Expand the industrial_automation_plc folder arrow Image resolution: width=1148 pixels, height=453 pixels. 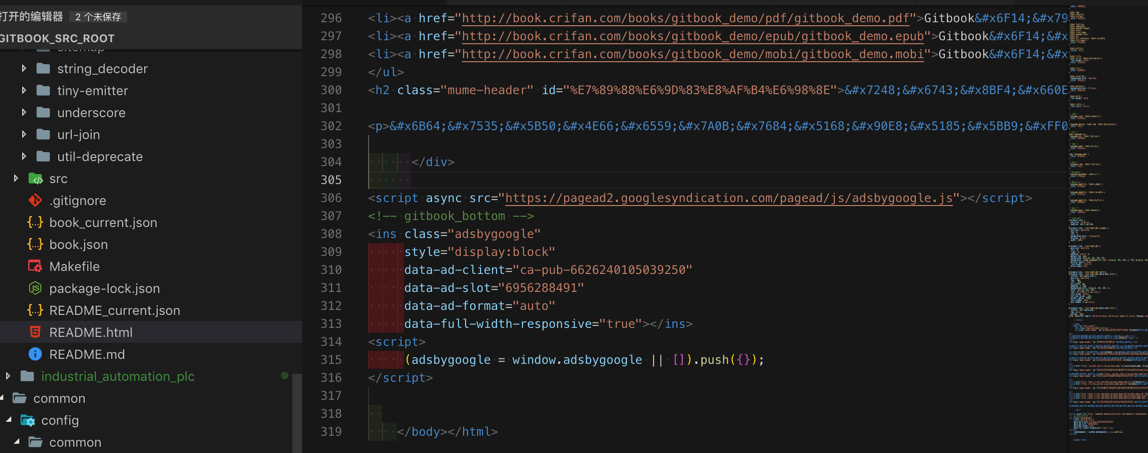(x=8, y=376)
